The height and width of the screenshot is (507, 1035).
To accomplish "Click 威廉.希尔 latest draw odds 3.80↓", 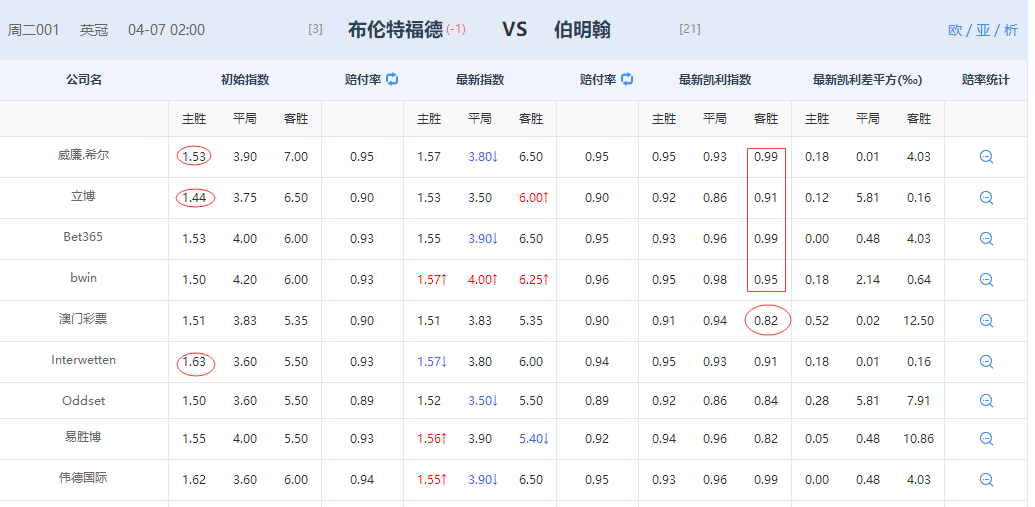I will pyautogui.click(x=483, y=157).
